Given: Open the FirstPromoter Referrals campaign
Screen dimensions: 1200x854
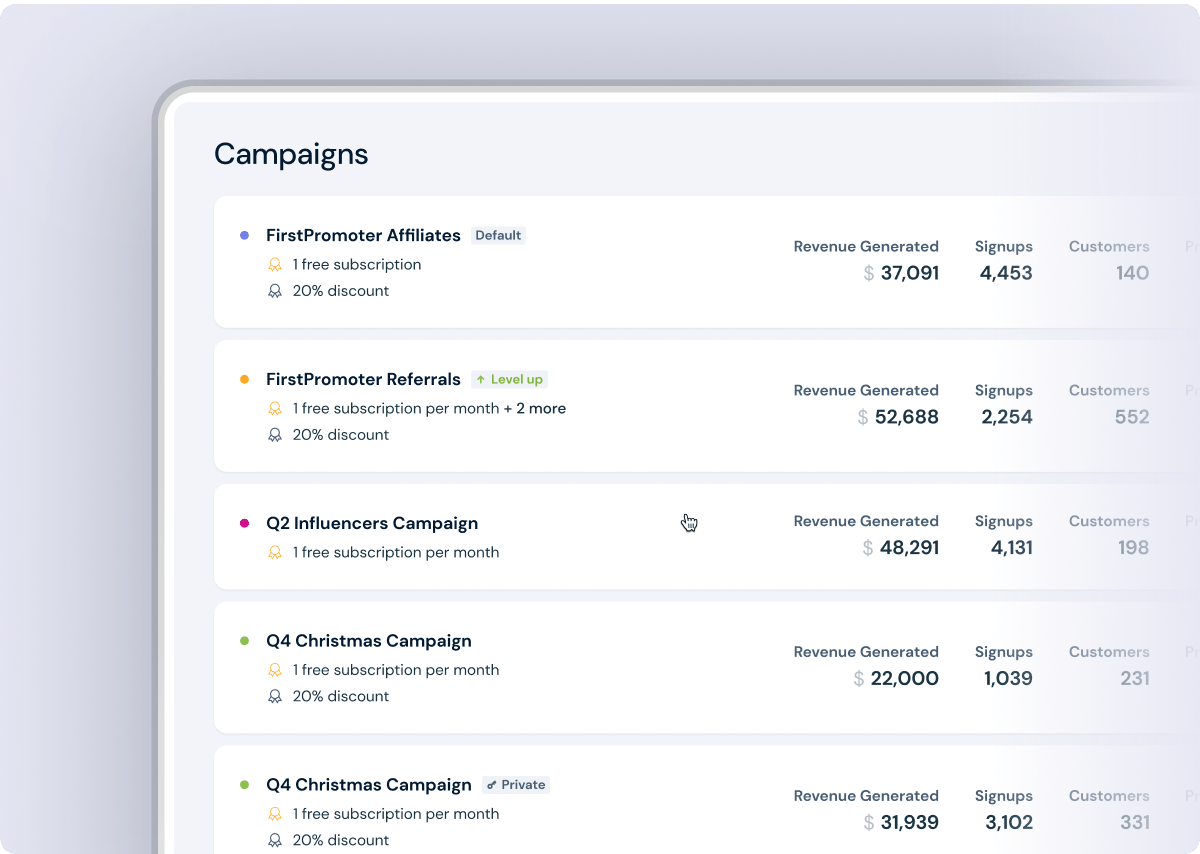Looking at the screenshot, I should point(363,380).
